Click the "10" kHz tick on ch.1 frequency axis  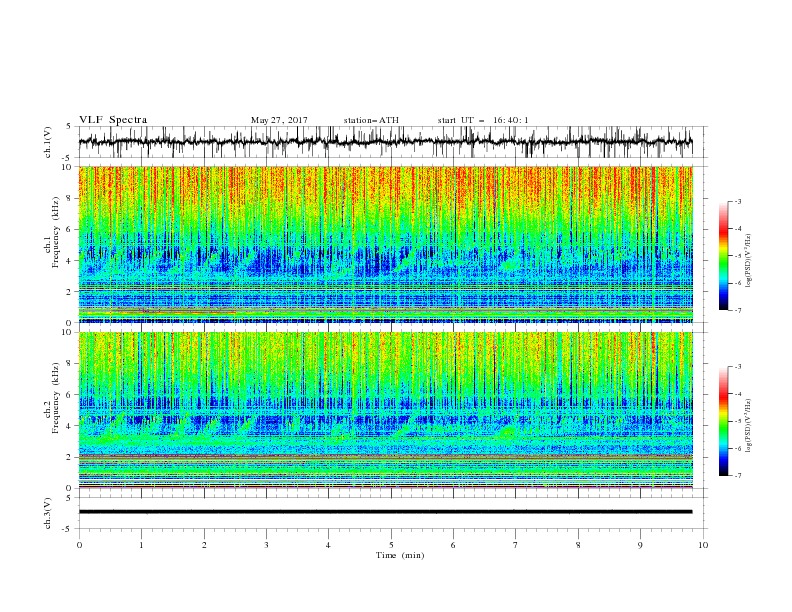[x=68, y=167]
